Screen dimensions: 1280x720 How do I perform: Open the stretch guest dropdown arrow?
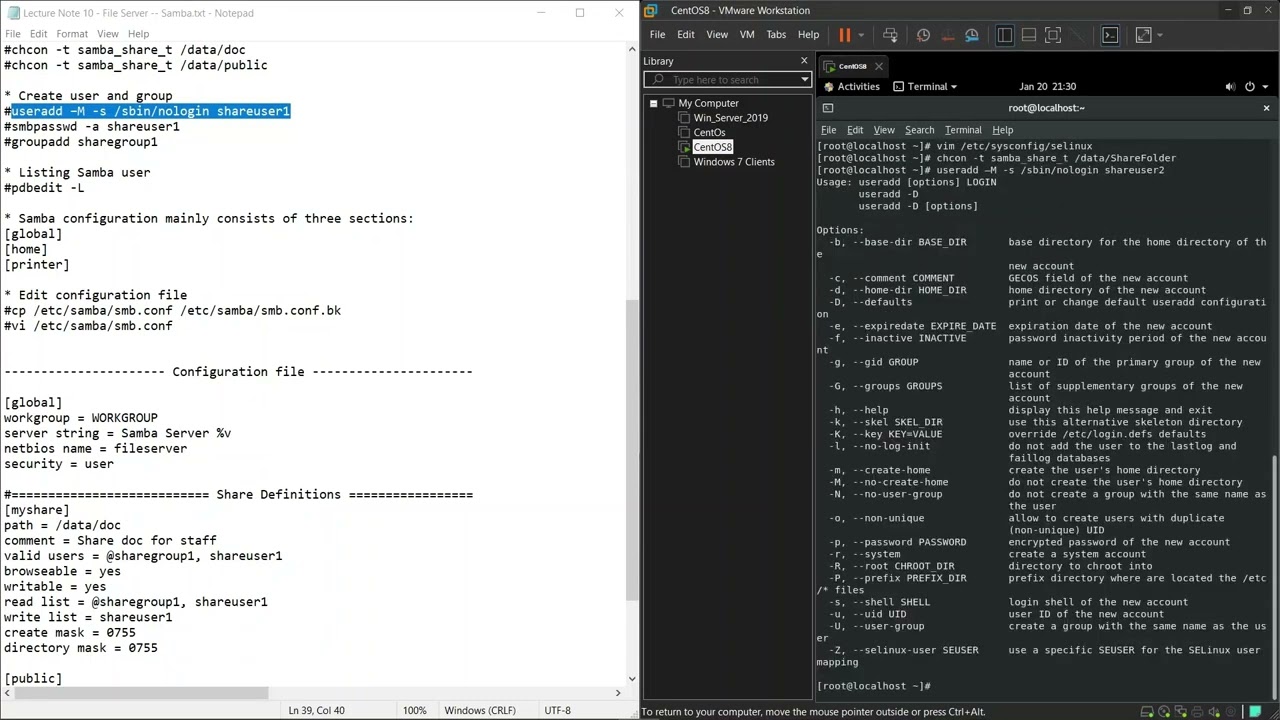pos(1159,35)
